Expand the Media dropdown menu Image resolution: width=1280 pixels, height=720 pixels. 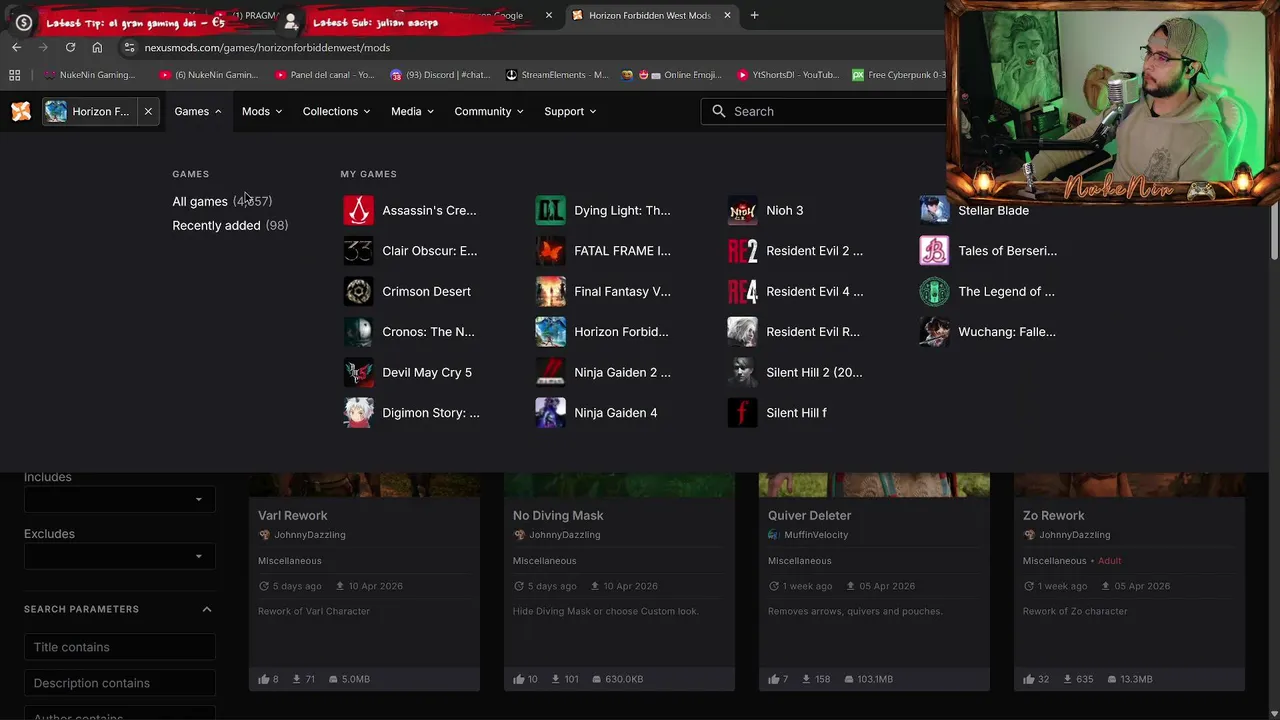pyautogui.click(x=412, y=111)
